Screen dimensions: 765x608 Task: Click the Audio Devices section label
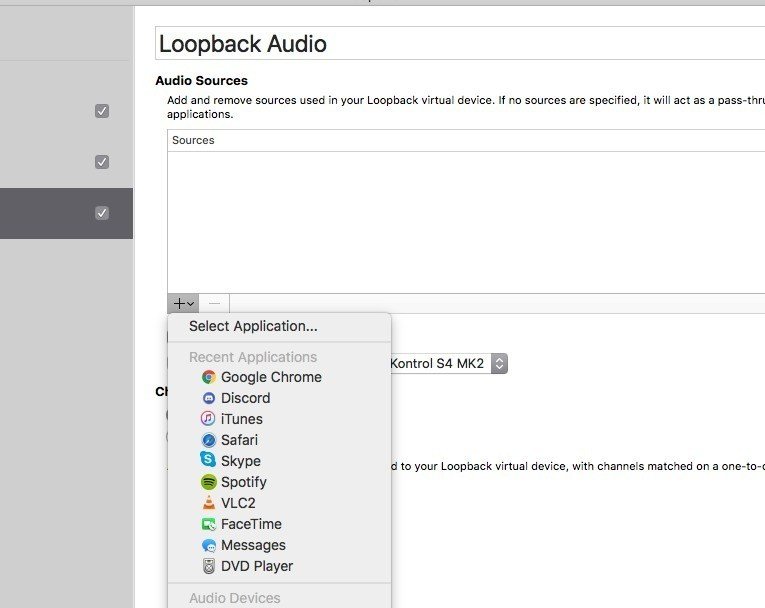point(235,598)
